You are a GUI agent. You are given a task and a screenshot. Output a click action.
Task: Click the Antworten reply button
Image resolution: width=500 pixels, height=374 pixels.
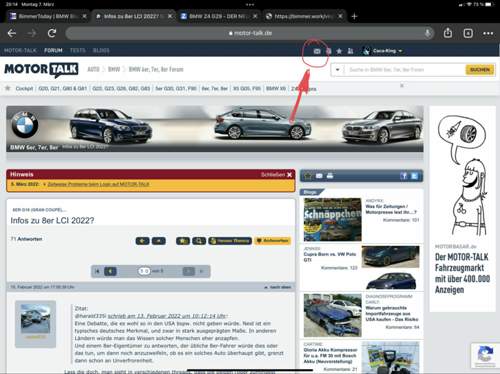(x=272, y=241)
